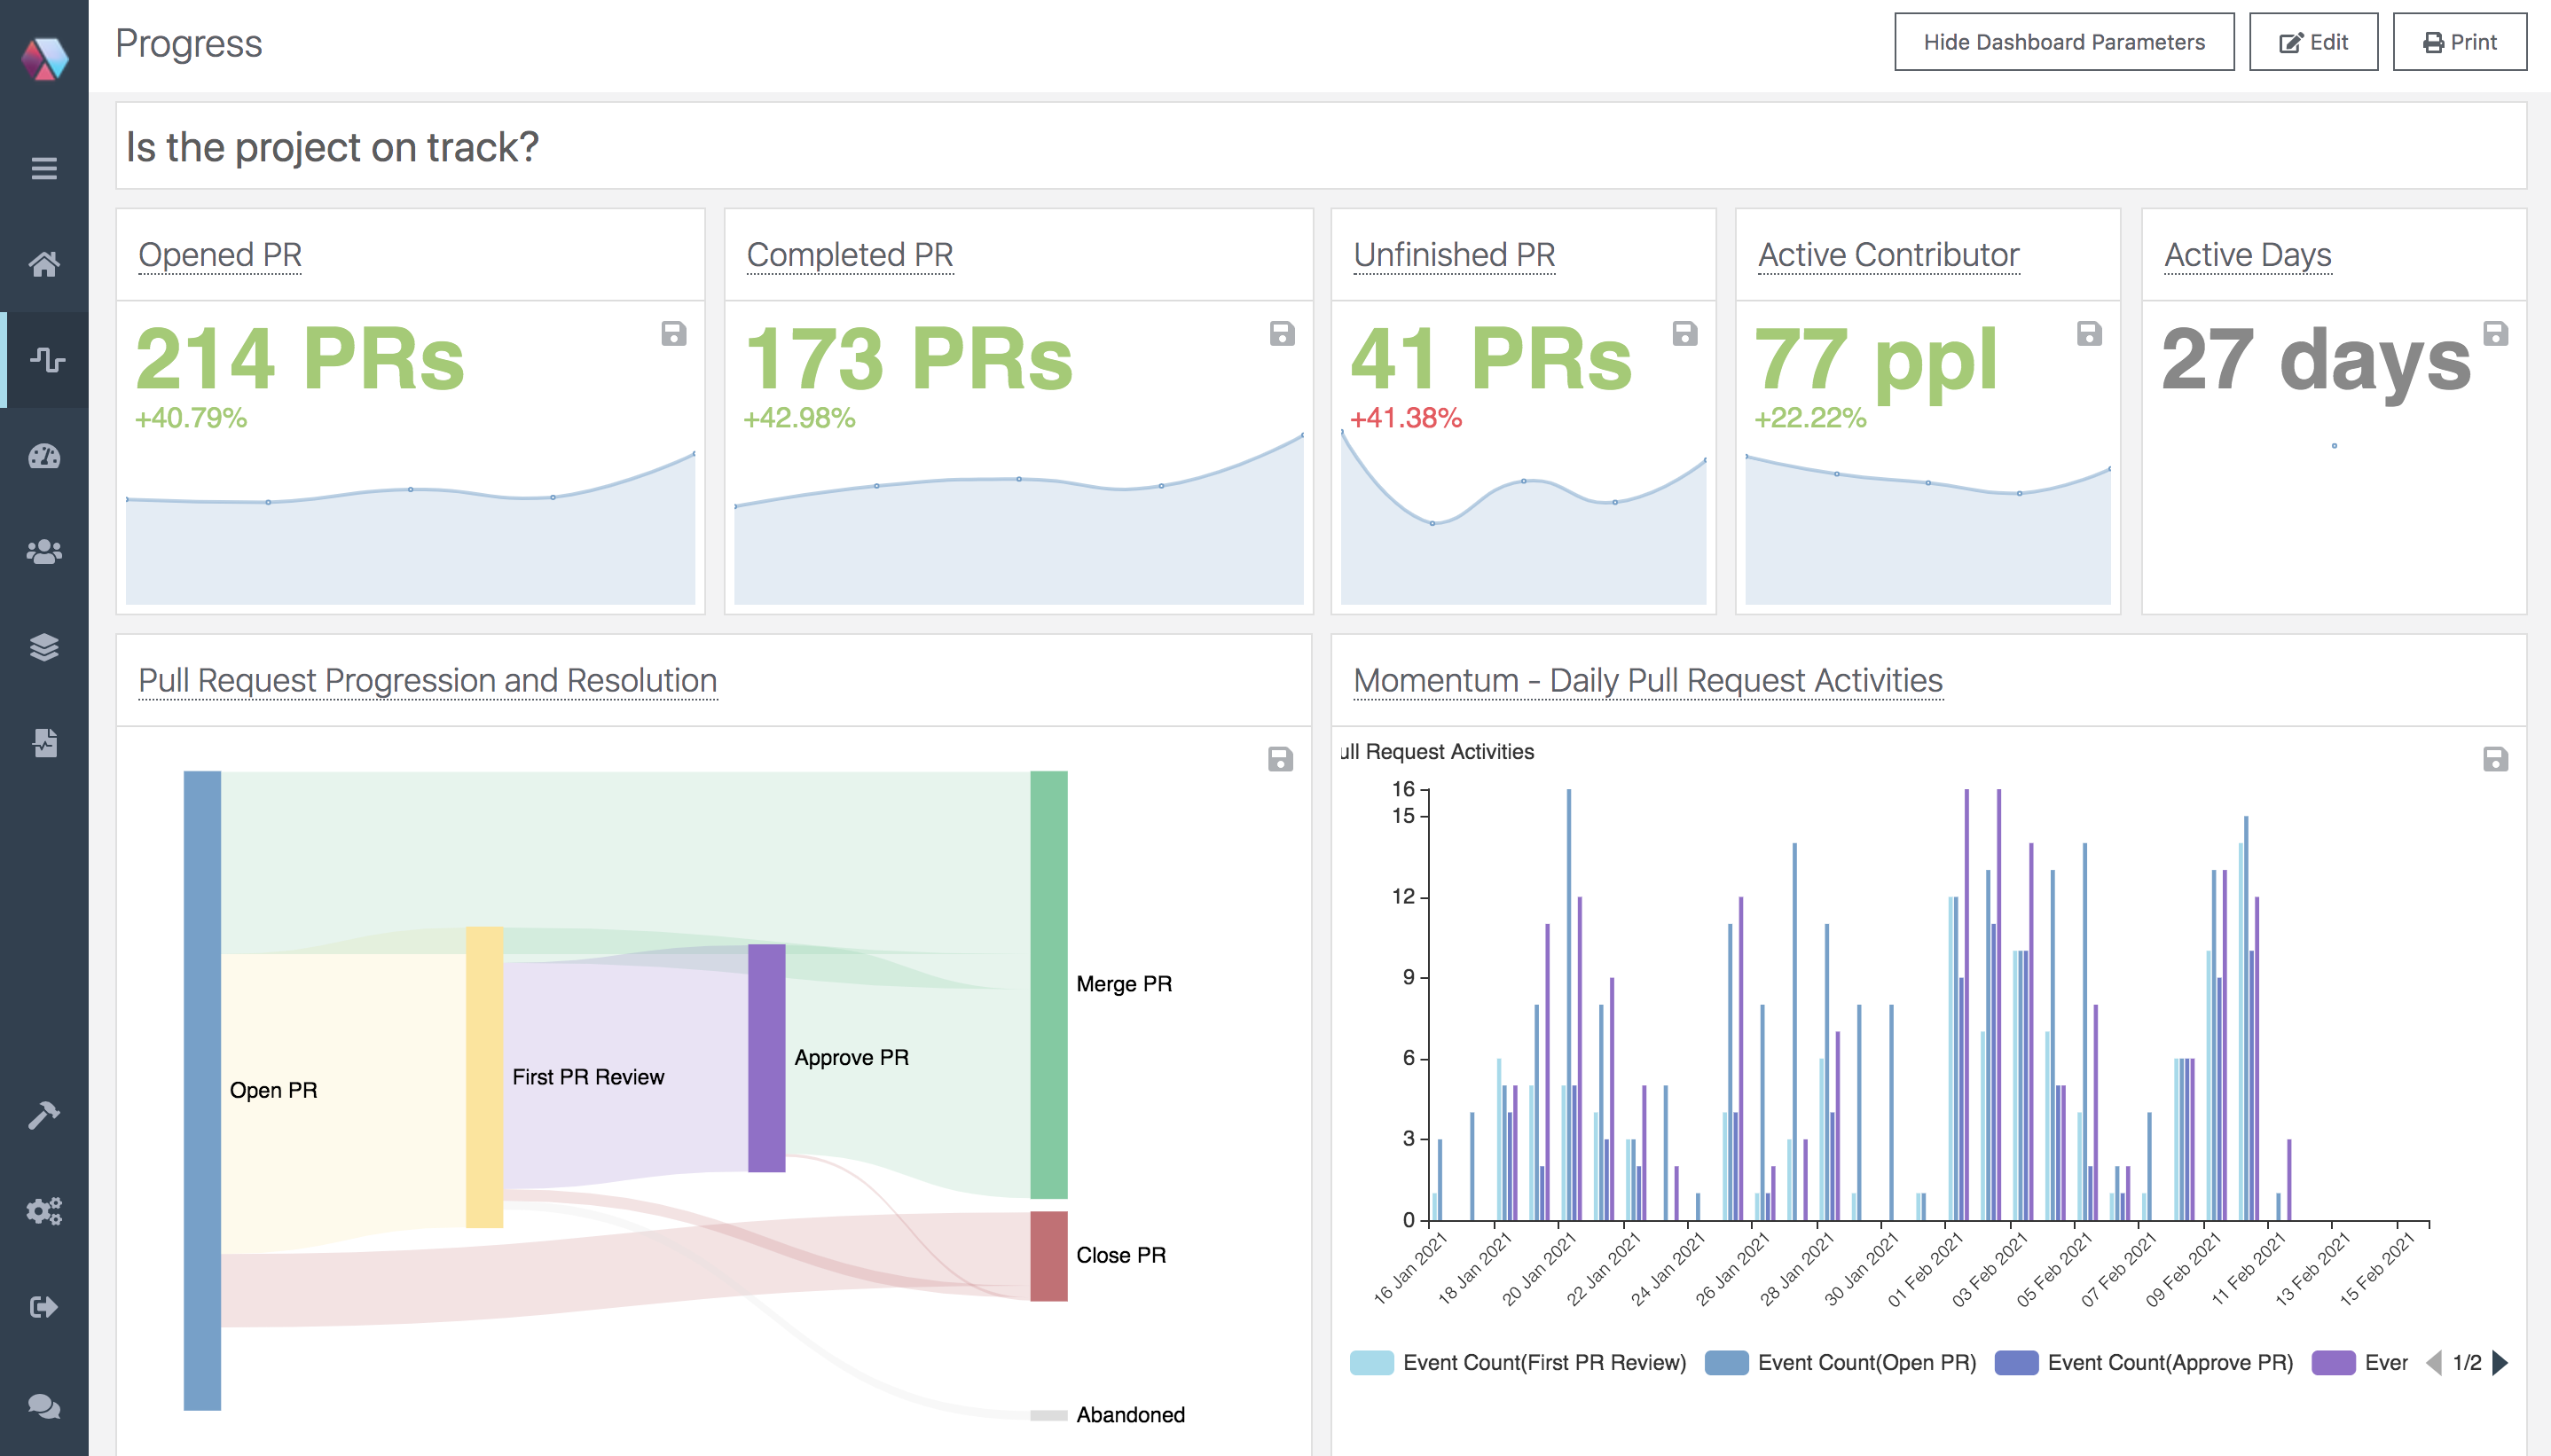Open the home page from the sidebar

coord(45,264)
